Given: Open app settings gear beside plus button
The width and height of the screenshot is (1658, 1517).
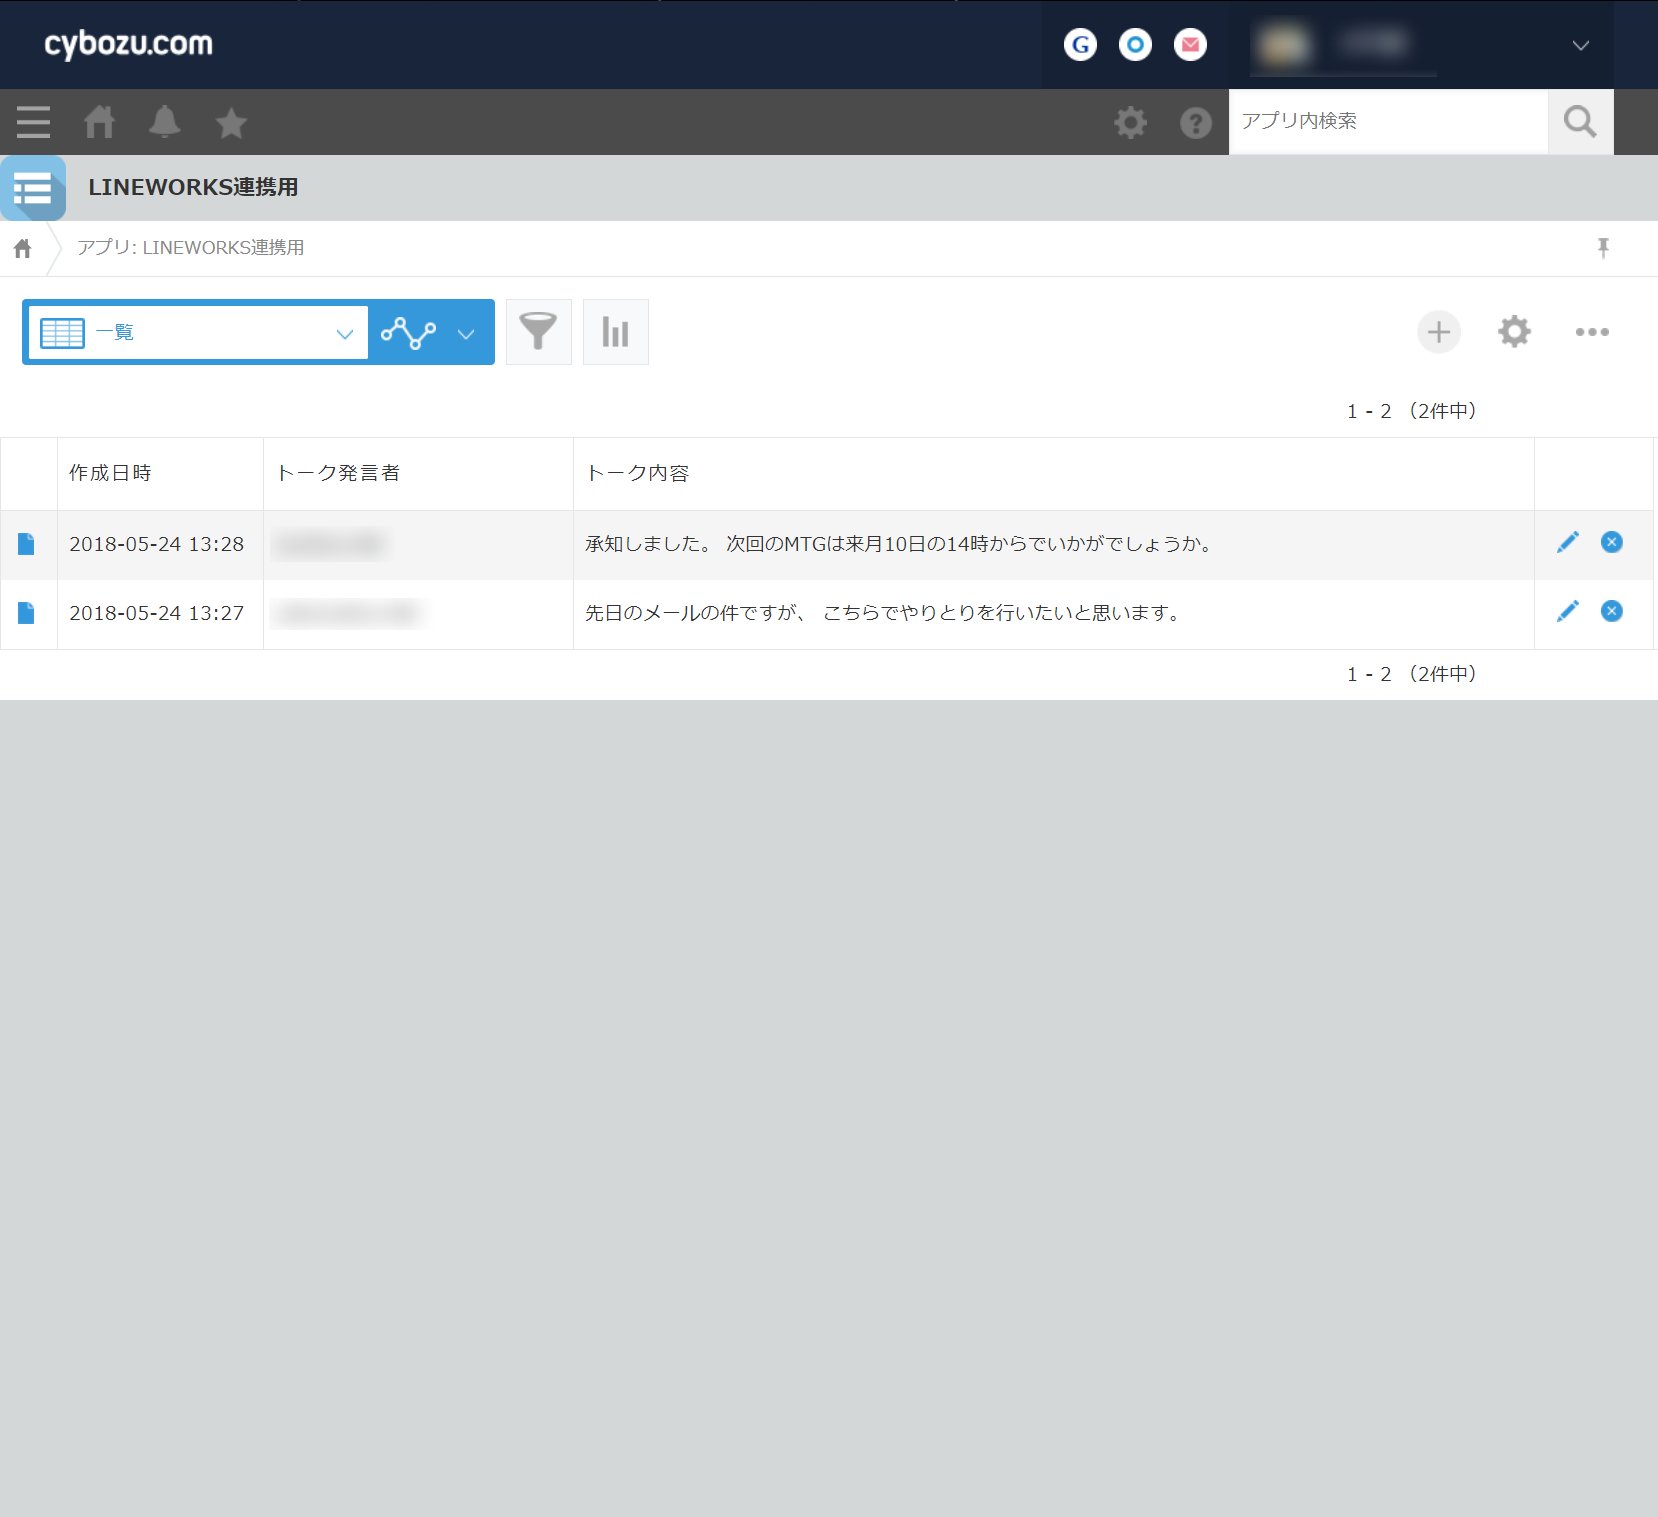Looking at the screenshot, I should click(1514, 332).
